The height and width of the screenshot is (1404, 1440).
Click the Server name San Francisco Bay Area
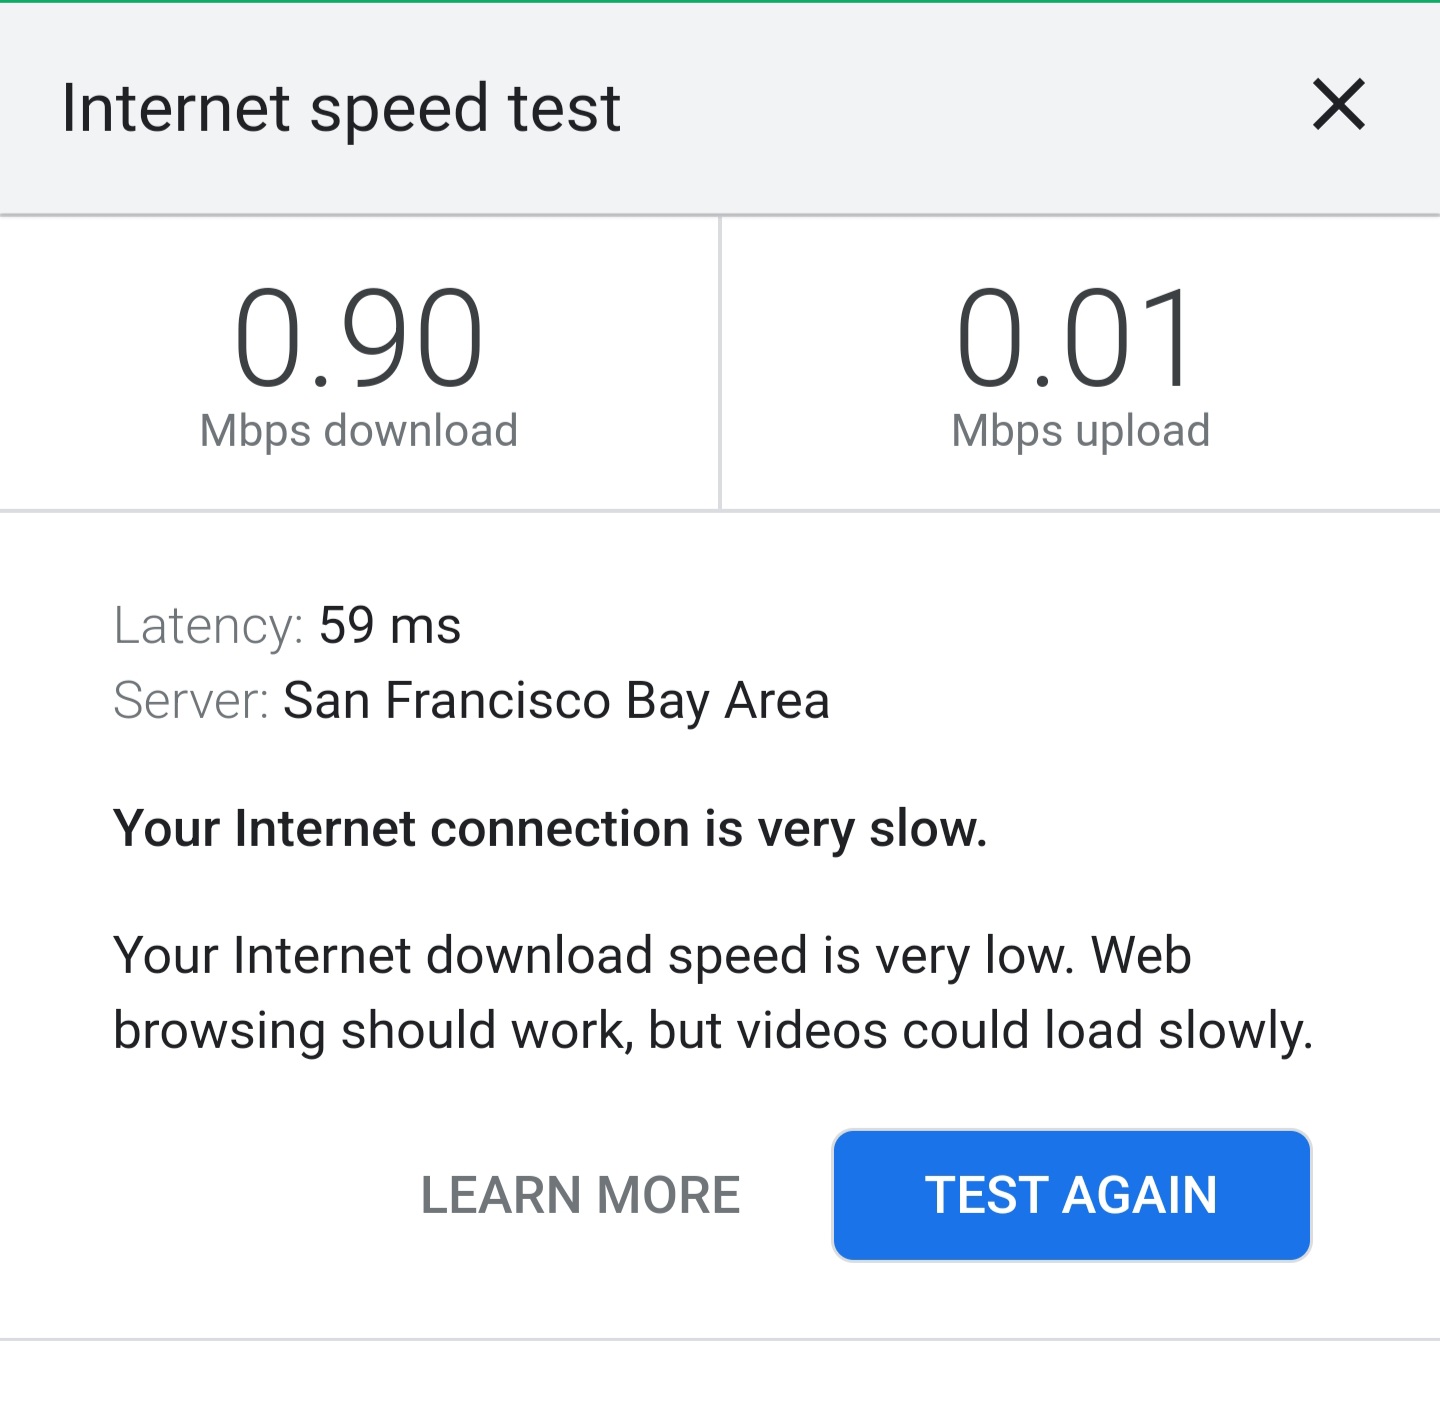[x=557, y=700]
